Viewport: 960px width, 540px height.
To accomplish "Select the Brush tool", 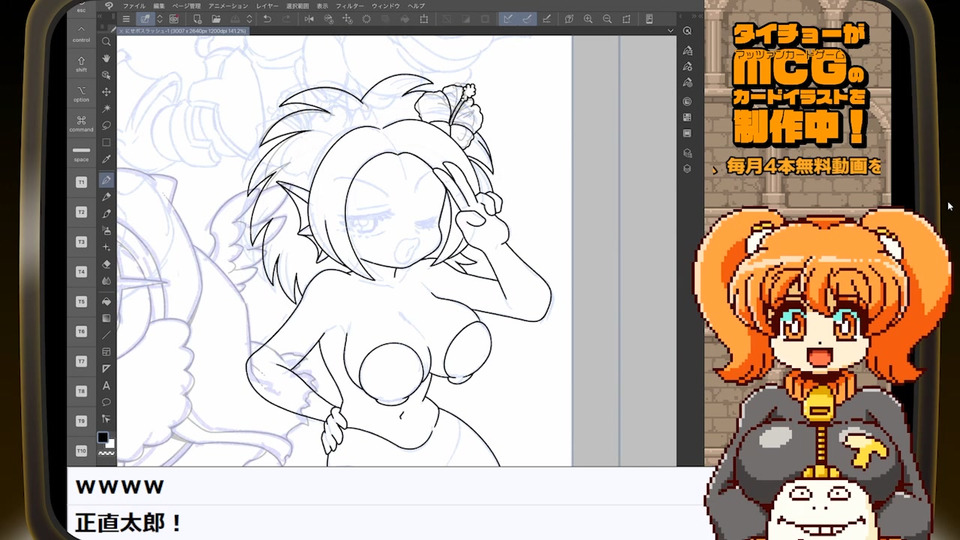I will pyautogui.click(x=106, y=214).
